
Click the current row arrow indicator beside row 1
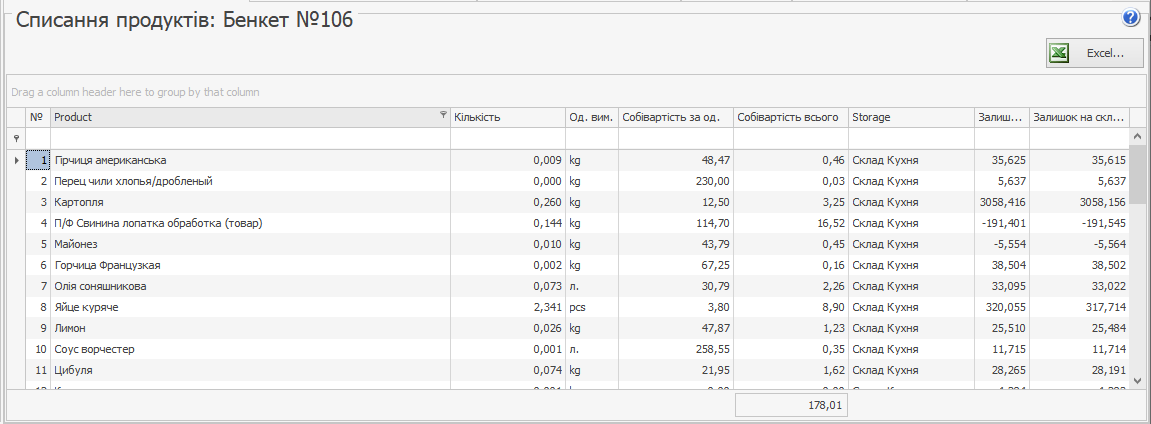[x=15, y=160]
